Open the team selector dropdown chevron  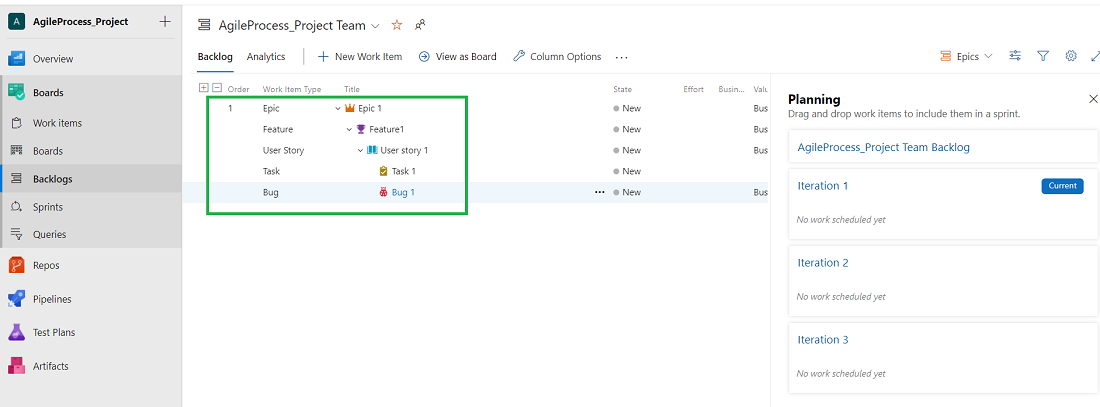375,25
